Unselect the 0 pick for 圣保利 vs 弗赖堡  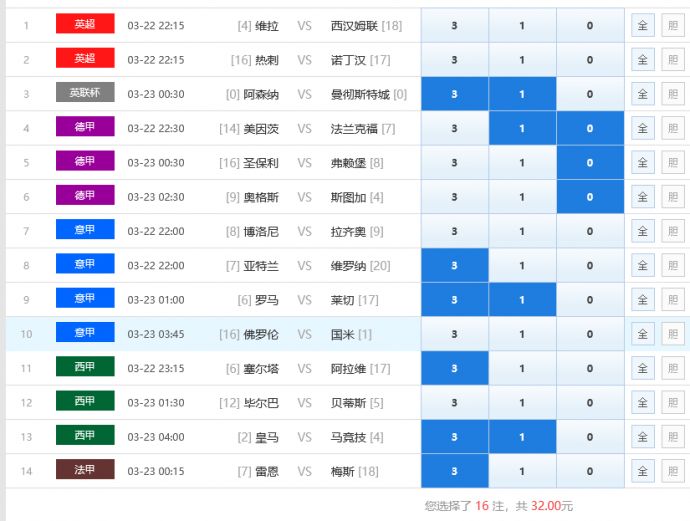(589, 163)
